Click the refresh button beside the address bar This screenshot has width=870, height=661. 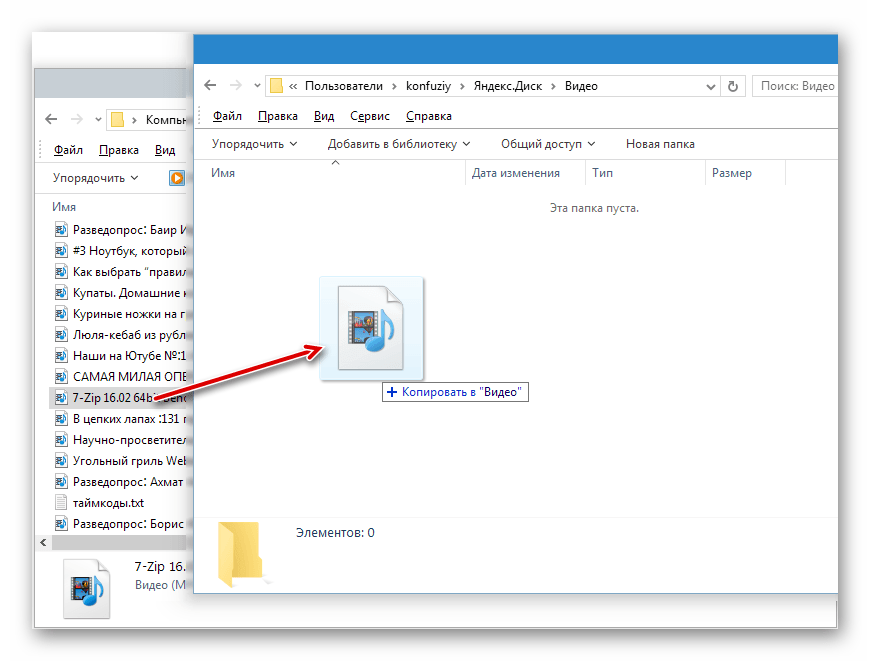(733, 86)
